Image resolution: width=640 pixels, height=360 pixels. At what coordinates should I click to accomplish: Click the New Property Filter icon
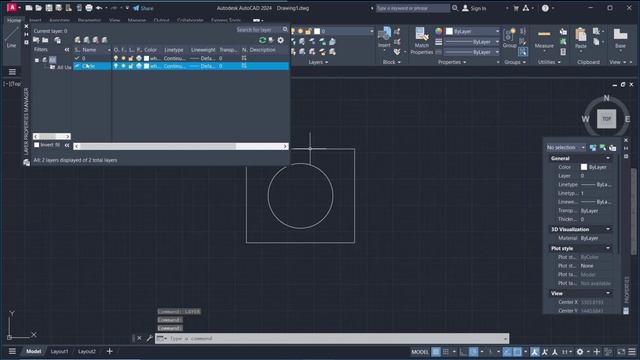[x=36, y=40]
